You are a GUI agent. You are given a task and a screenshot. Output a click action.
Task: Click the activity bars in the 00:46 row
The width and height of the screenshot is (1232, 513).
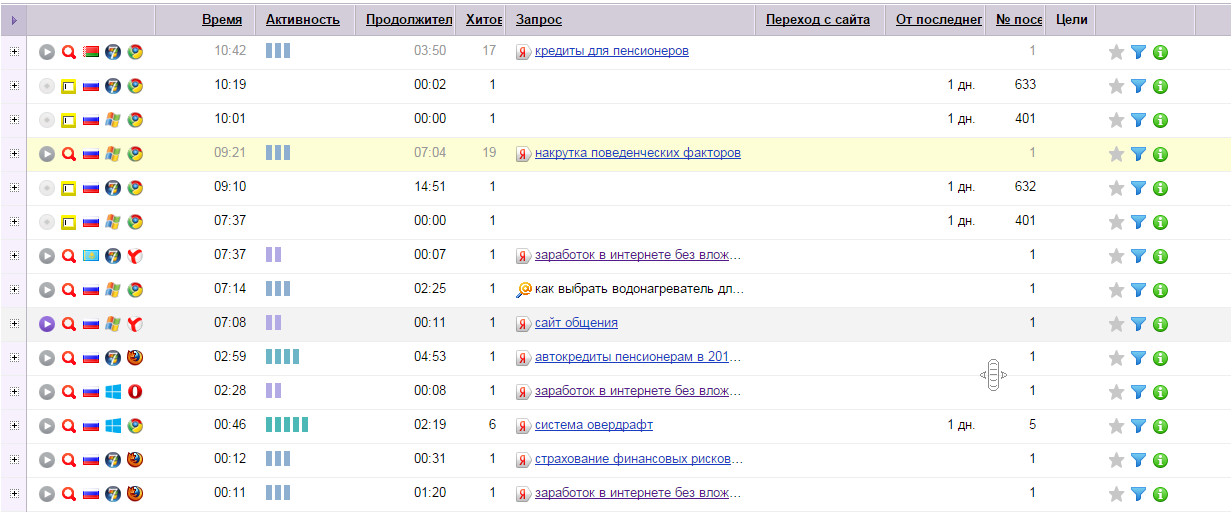click(287, 425)
